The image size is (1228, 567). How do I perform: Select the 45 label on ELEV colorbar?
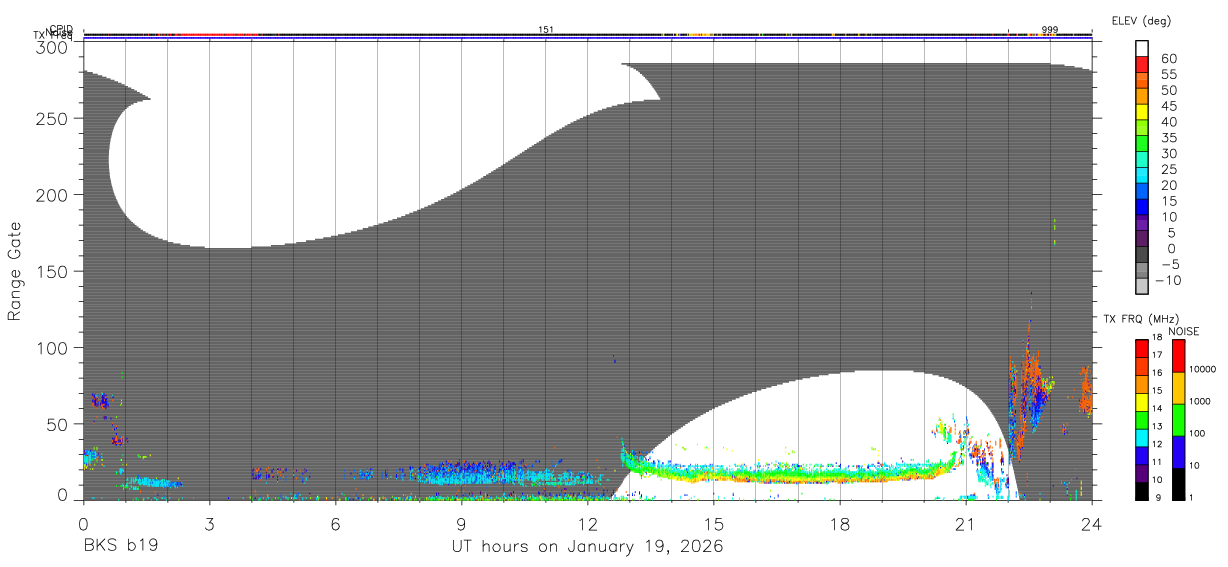(1168, 105)
